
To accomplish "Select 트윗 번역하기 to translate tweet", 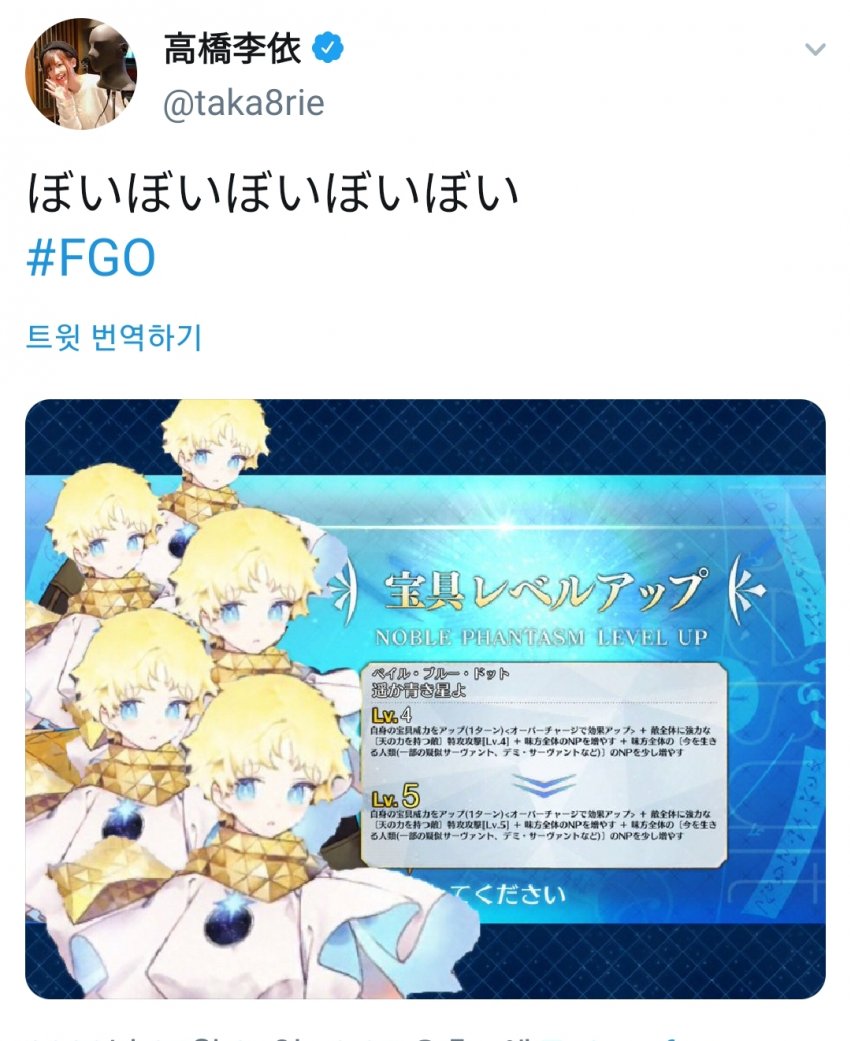I will [114, 337].
